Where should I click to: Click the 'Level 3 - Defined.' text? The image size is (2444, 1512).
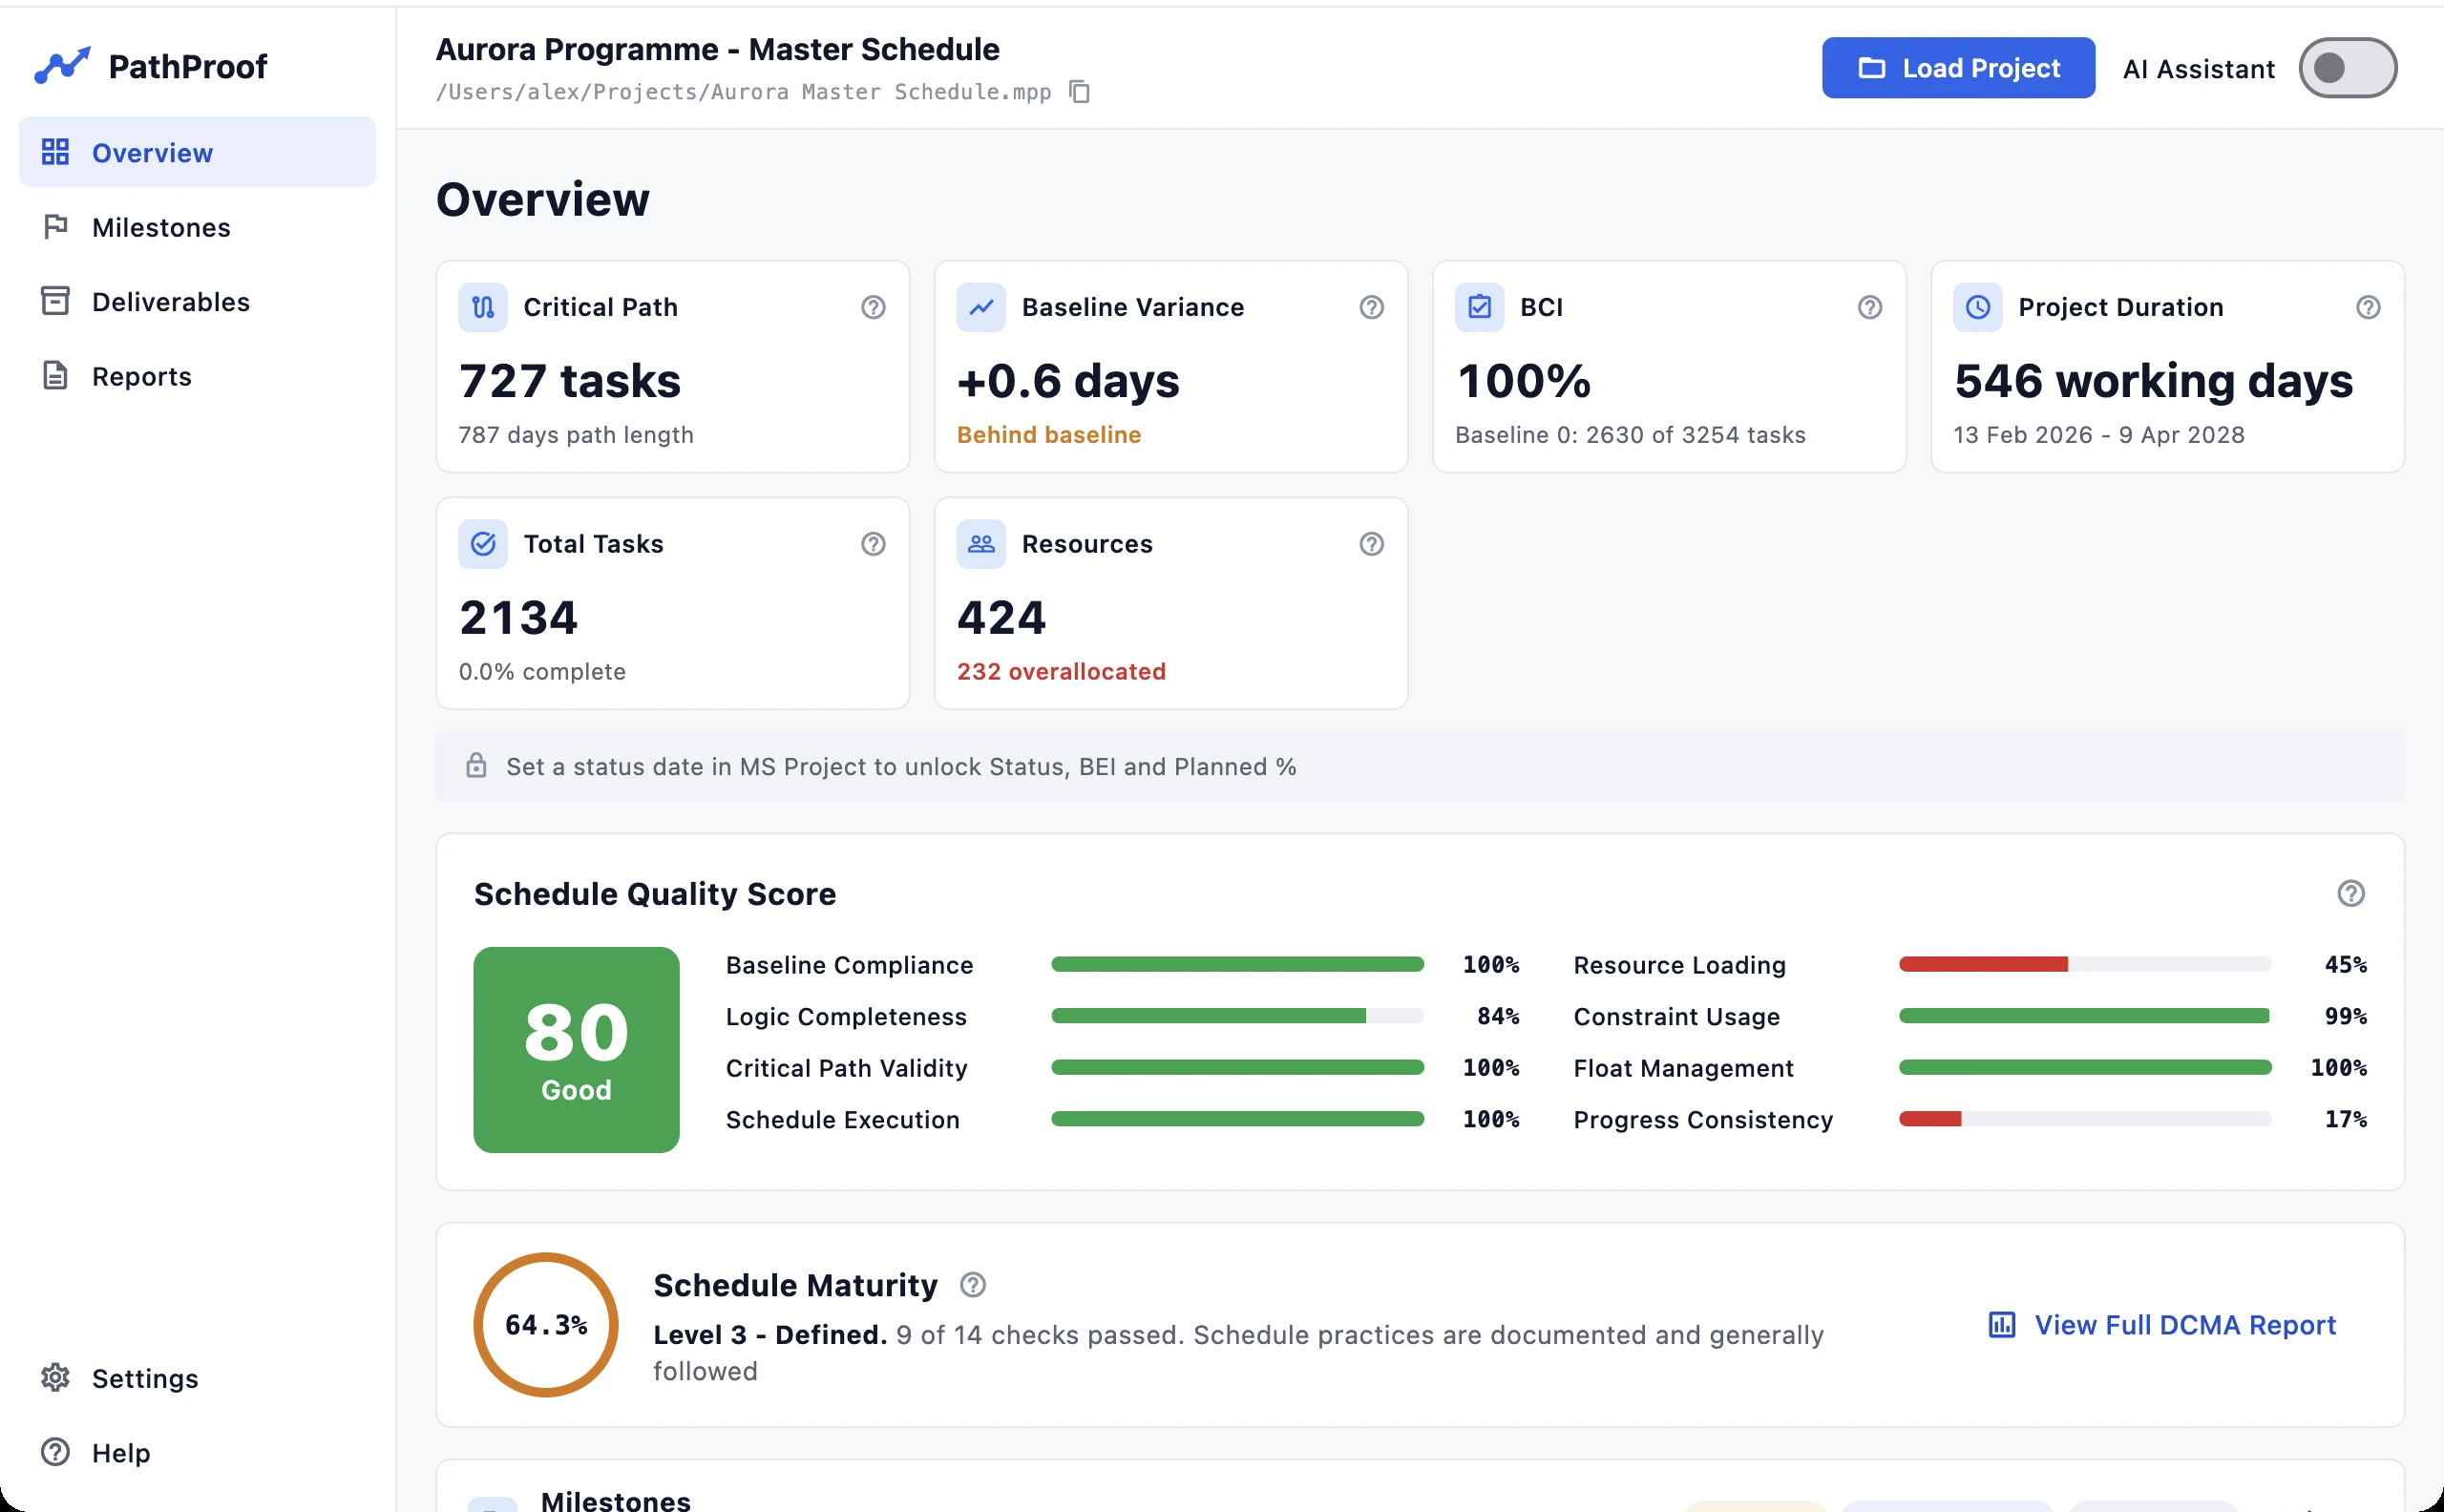[x=770, y=1335]
